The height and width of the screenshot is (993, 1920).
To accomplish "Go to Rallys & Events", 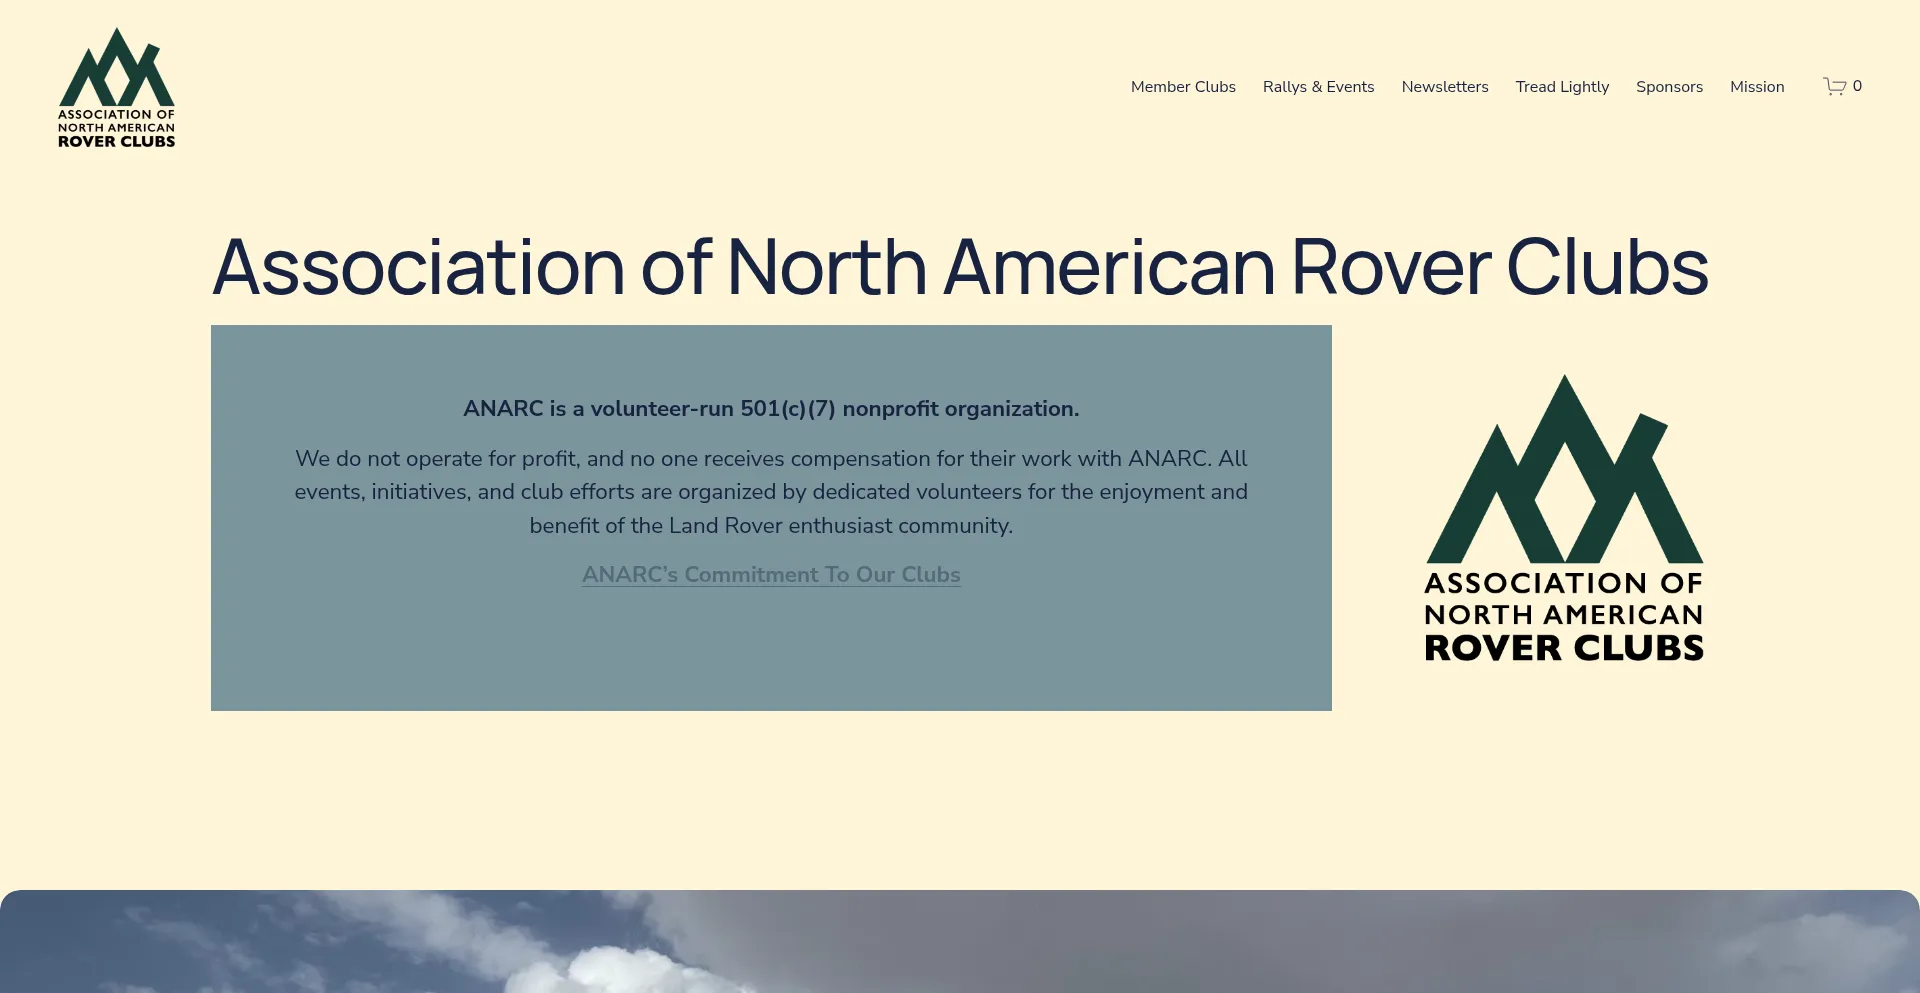I will tap(1318, 87).
